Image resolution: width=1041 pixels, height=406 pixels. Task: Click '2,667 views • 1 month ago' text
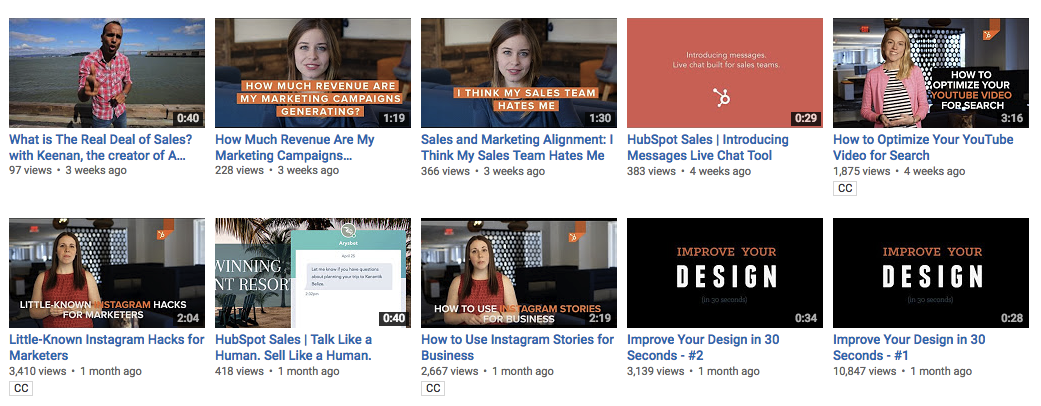tap(487, 371)
